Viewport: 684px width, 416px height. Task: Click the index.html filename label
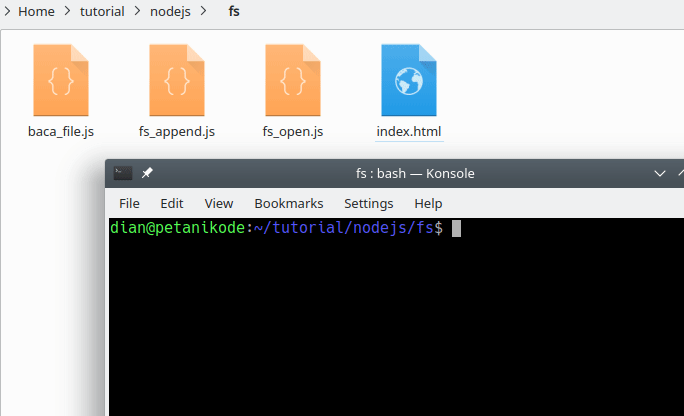pos(409,131)
